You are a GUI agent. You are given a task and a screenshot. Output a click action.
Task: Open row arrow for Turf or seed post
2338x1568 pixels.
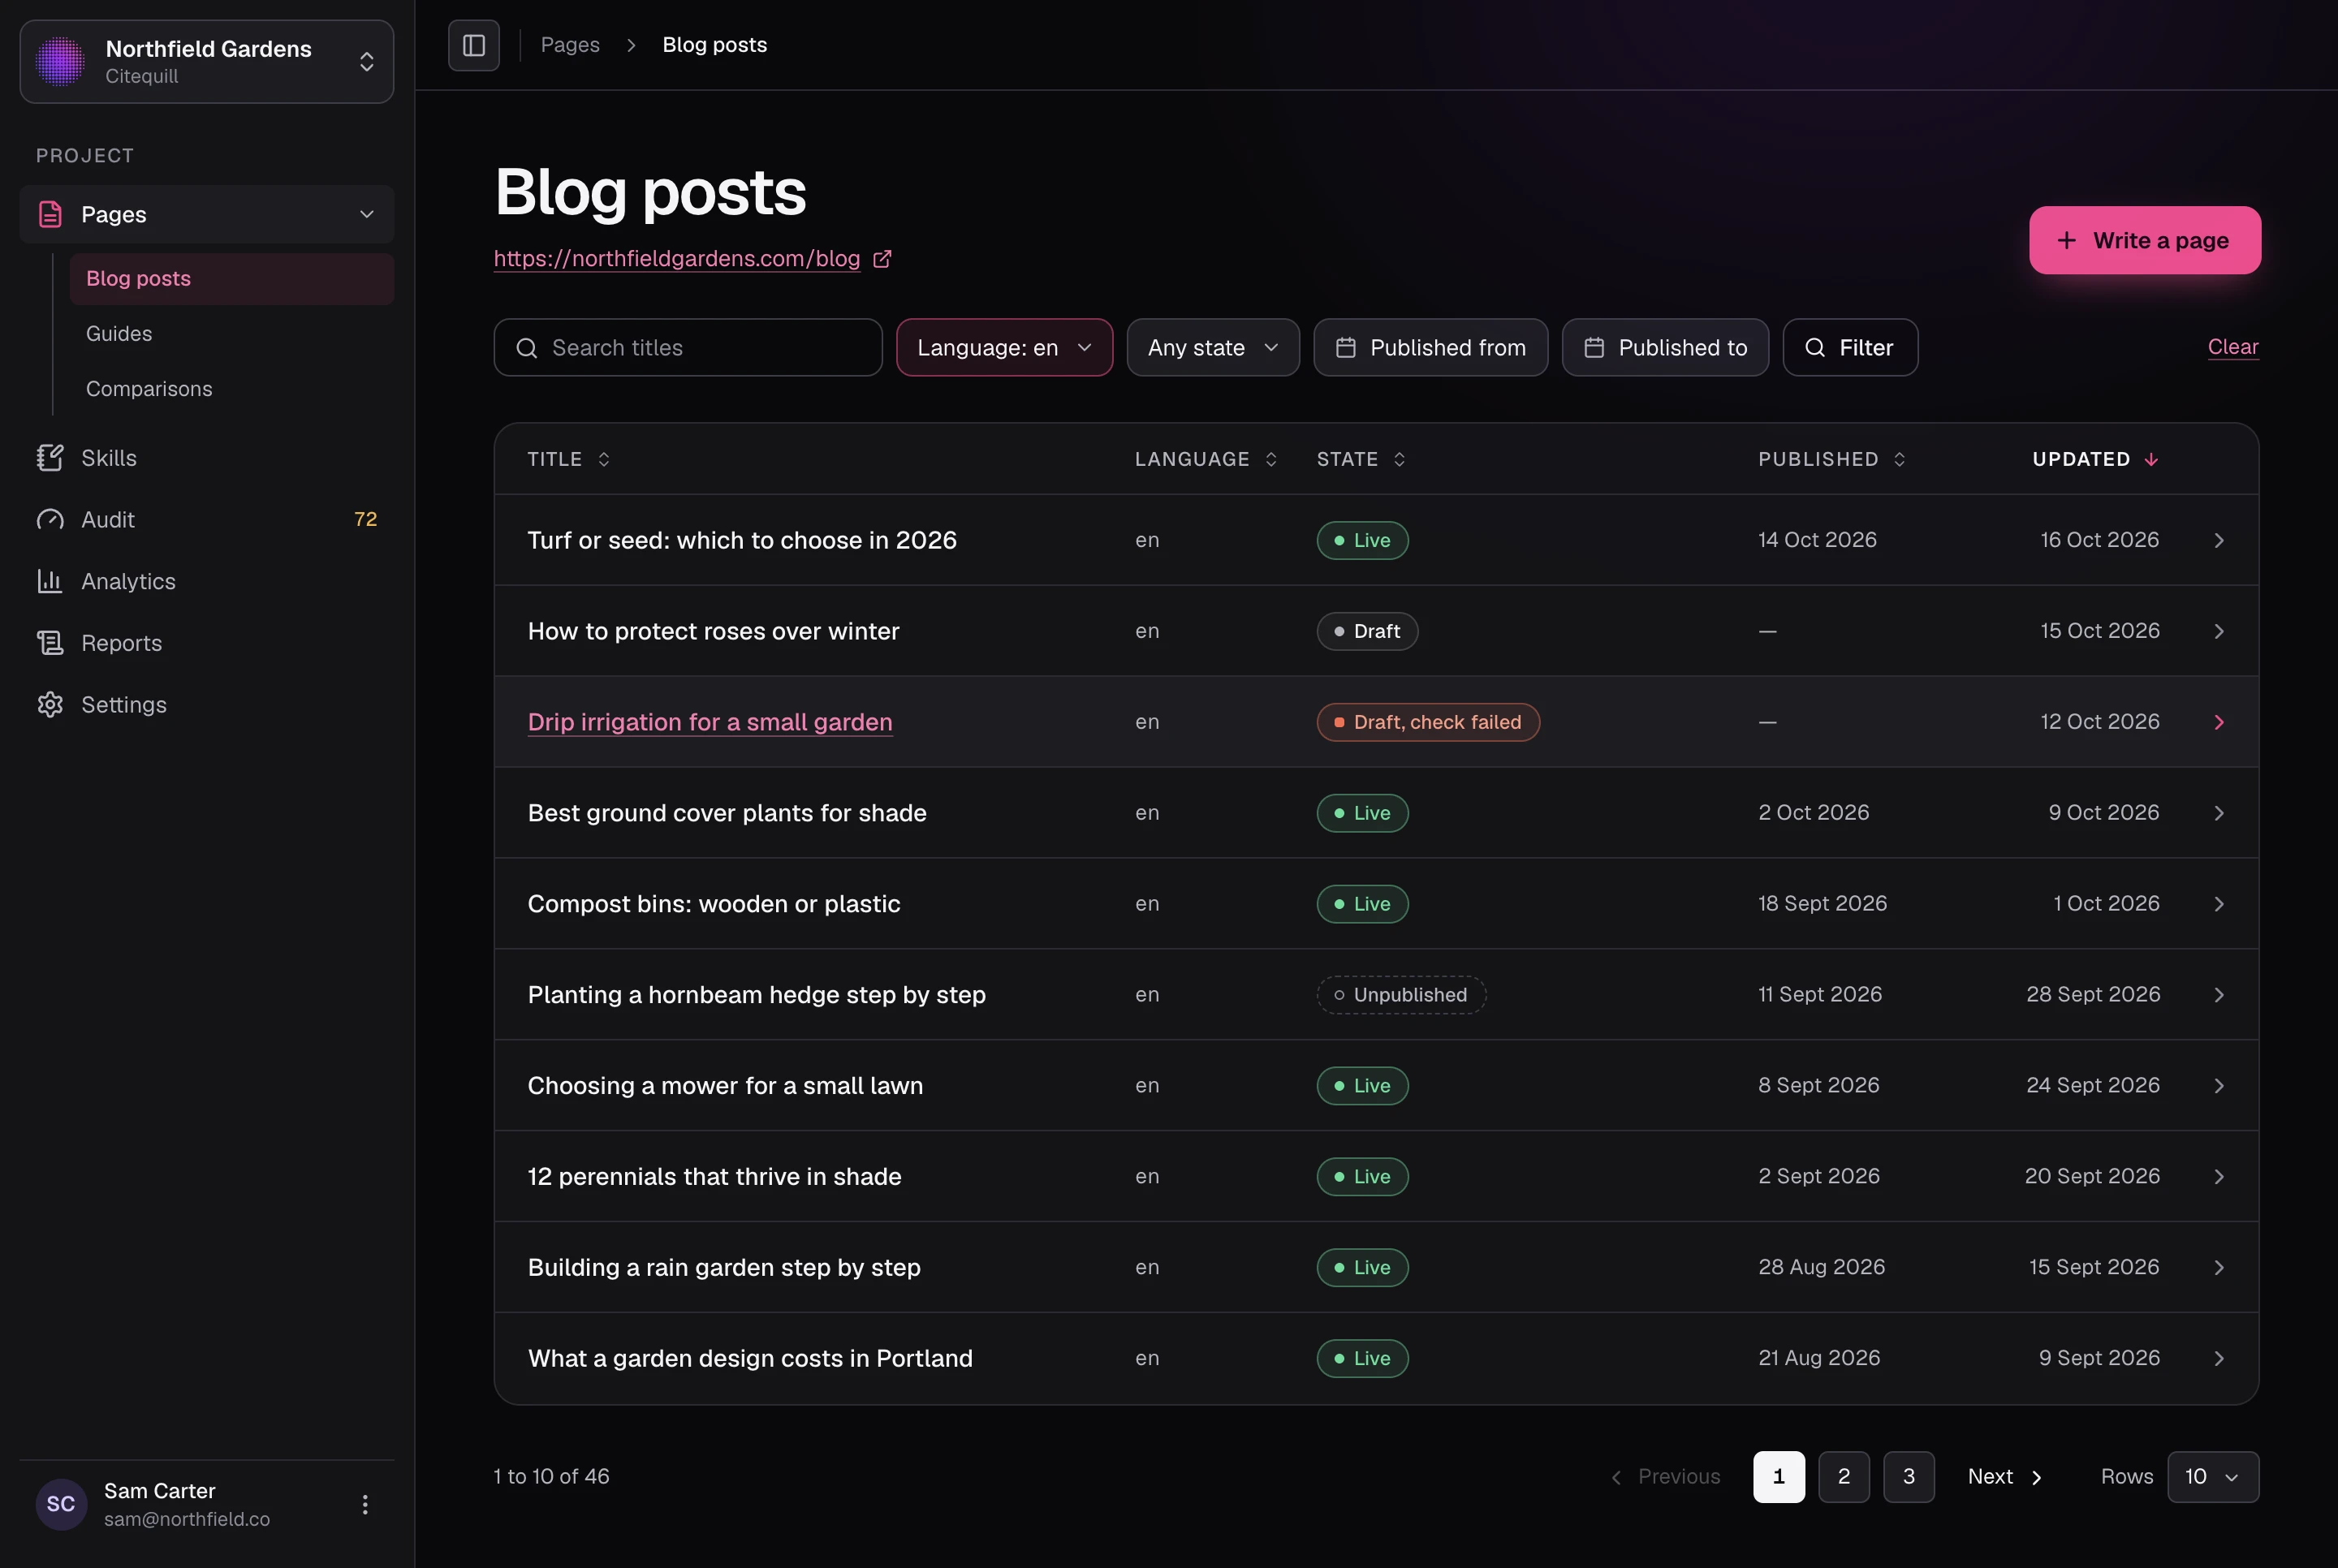click(2219, 541)
